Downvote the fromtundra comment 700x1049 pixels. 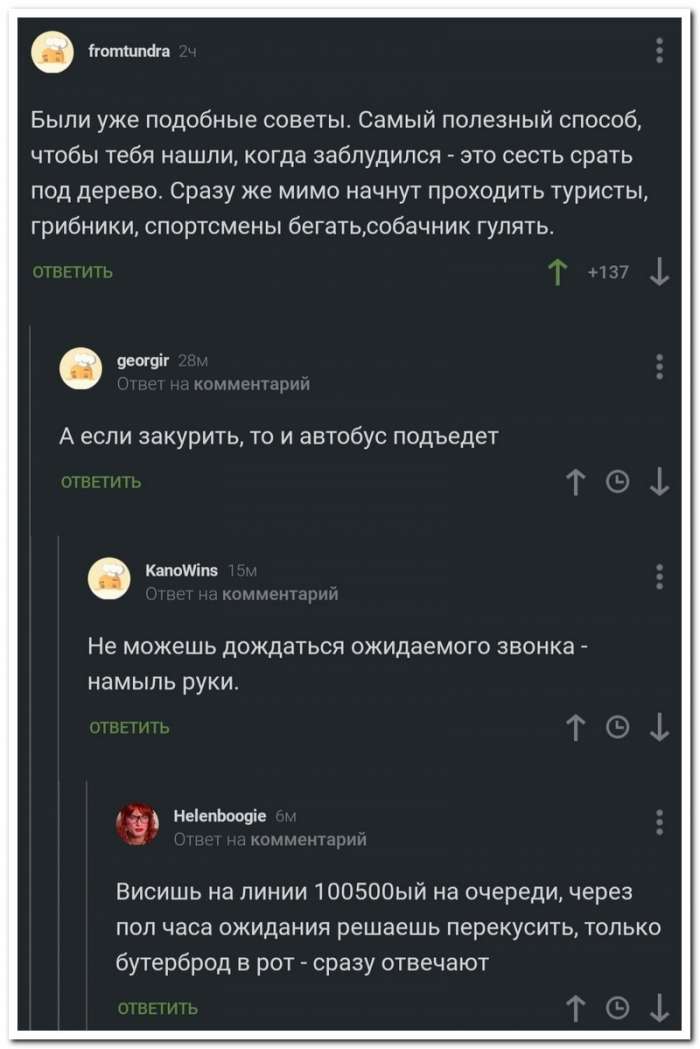pyautogui.click(x=659, y=272)
